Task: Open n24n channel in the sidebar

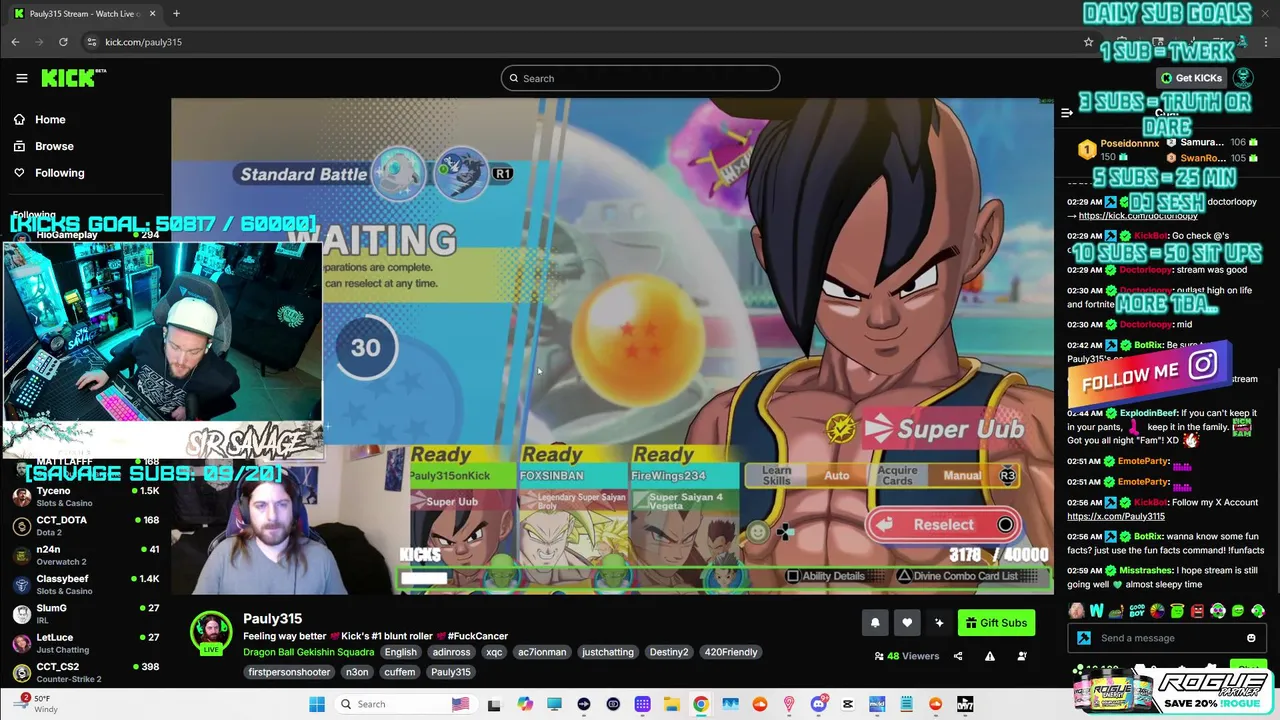Action: (85, 555)
